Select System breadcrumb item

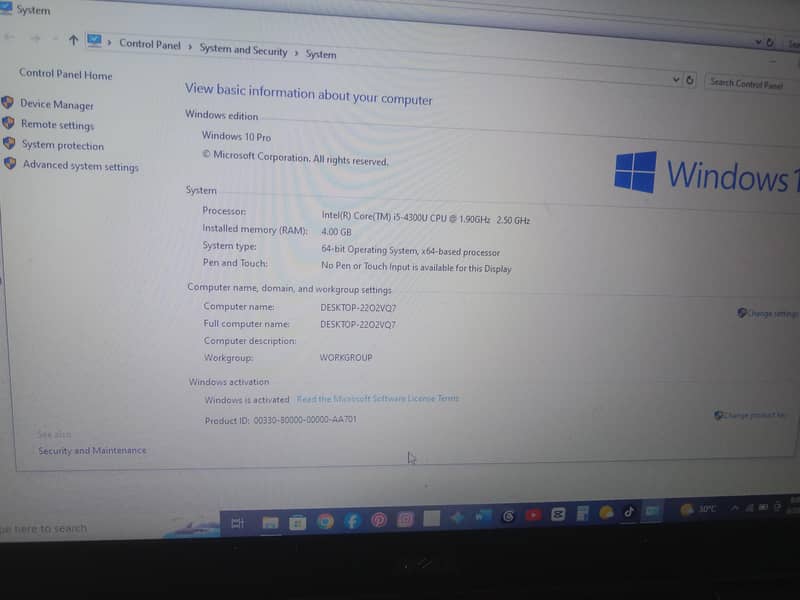coord(321,54)
